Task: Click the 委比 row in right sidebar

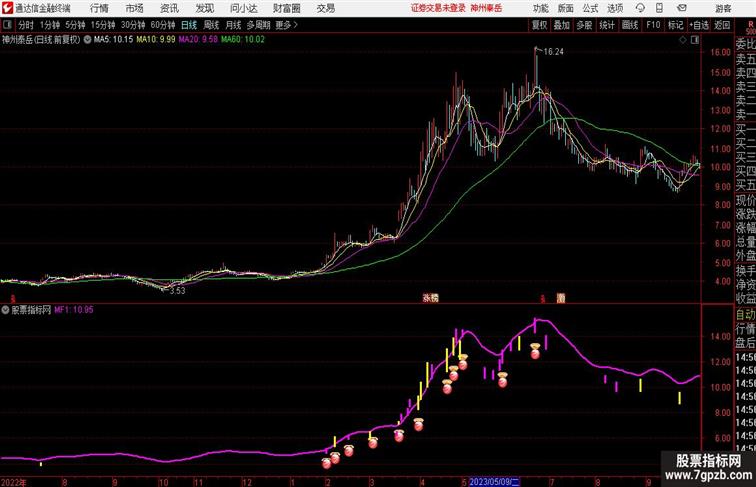Action: pos(745,45)
